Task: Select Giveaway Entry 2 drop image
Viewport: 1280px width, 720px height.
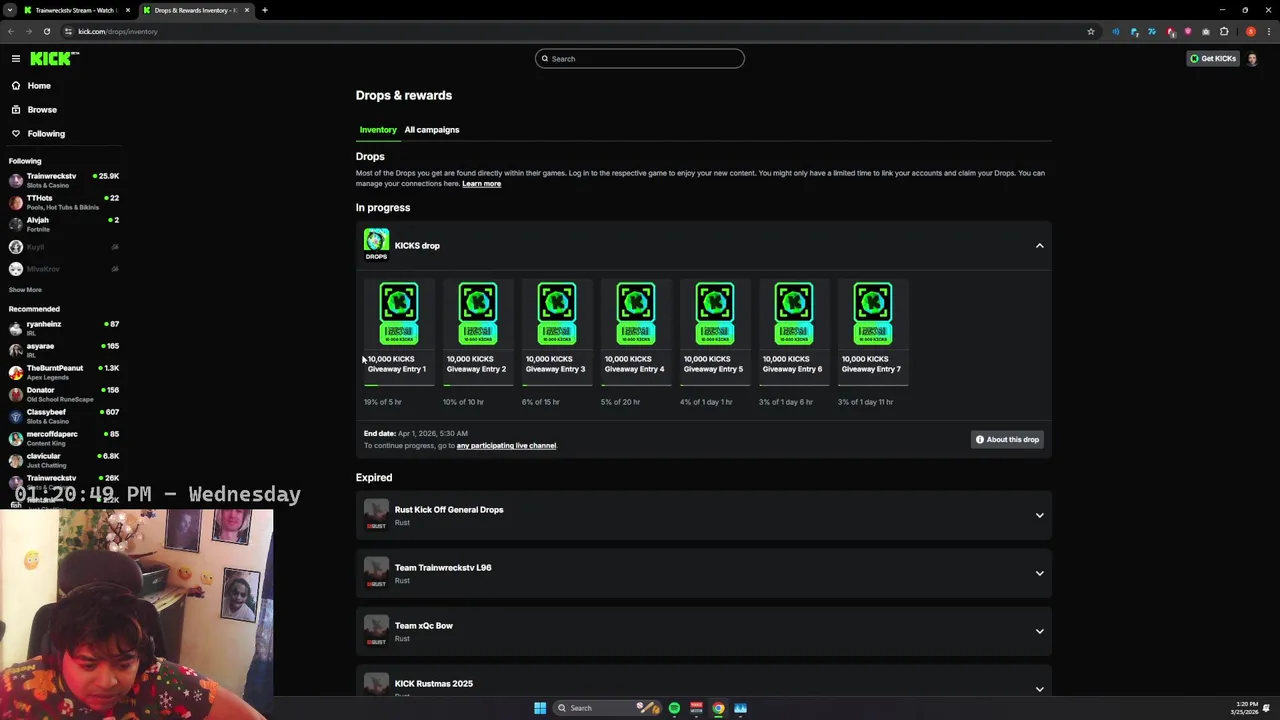Action: tap(477, 314)
